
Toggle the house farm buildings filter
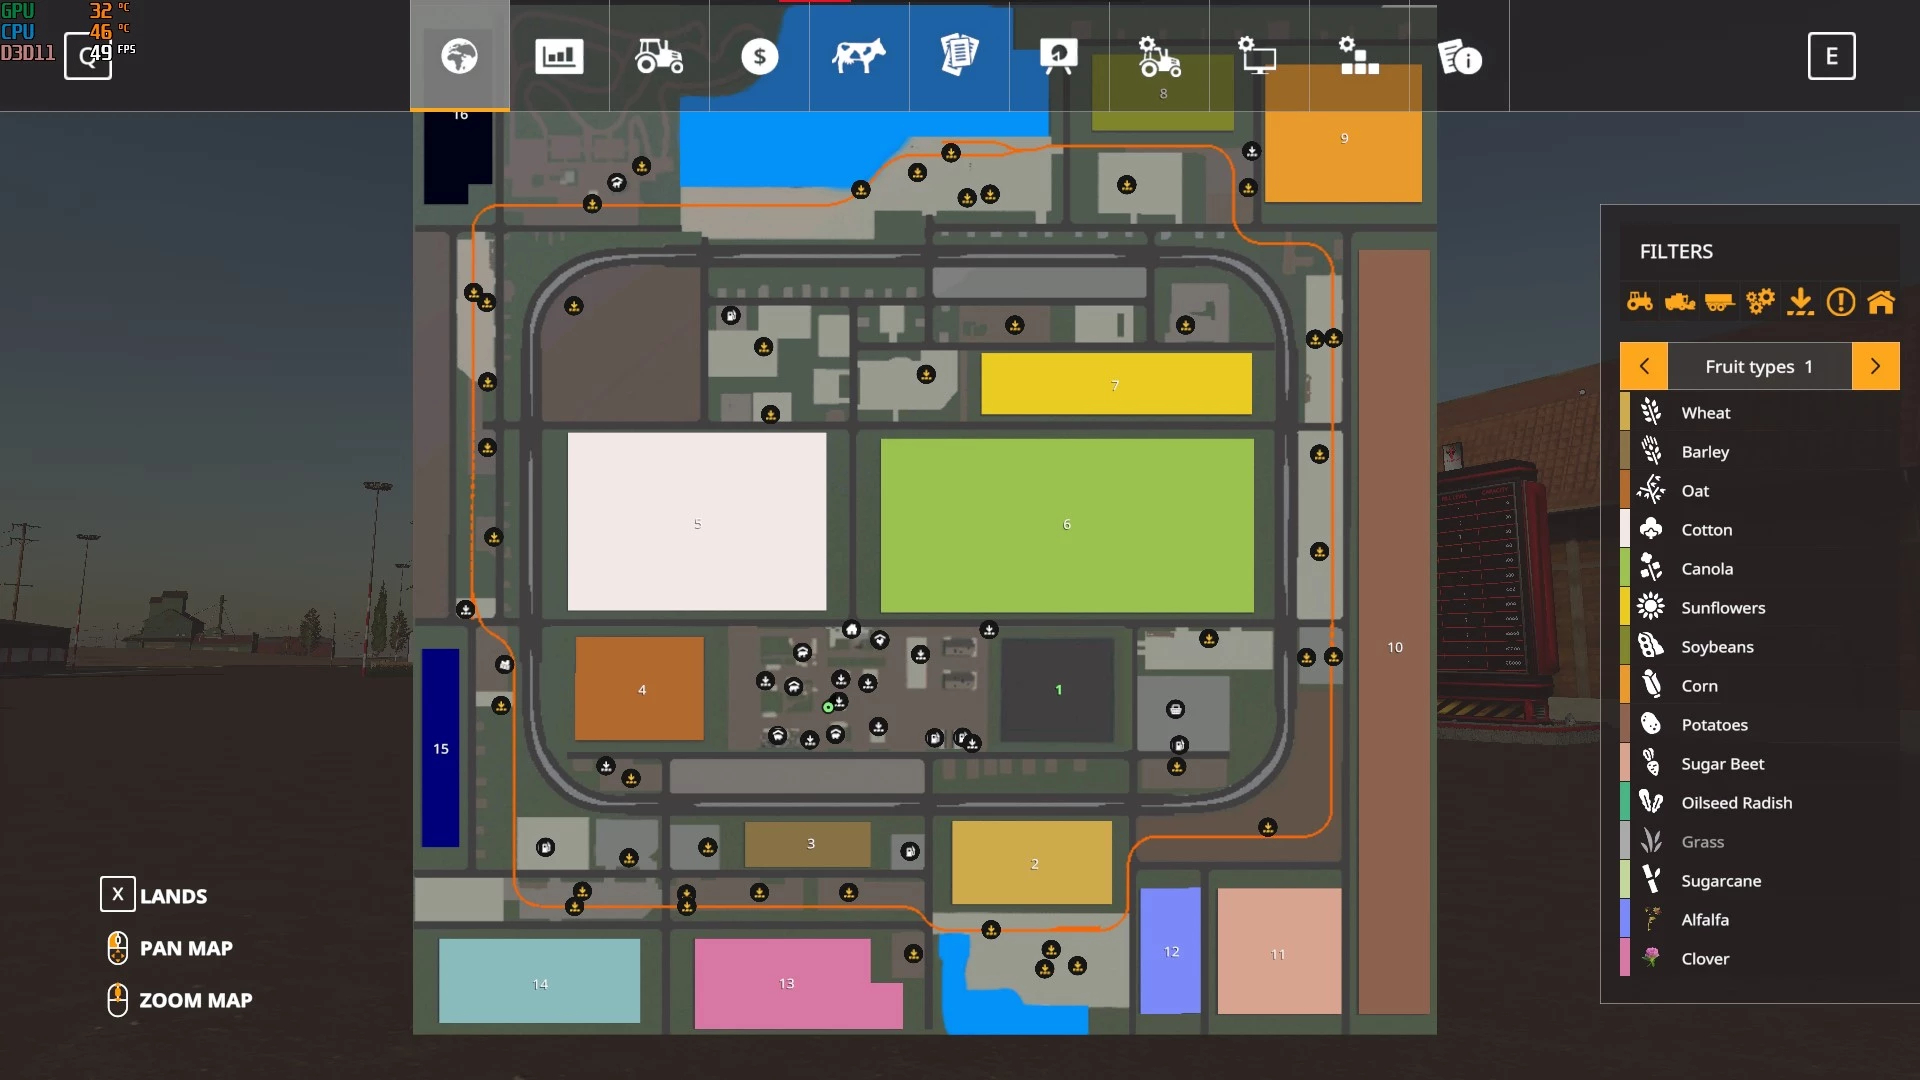coord(1881,301)
